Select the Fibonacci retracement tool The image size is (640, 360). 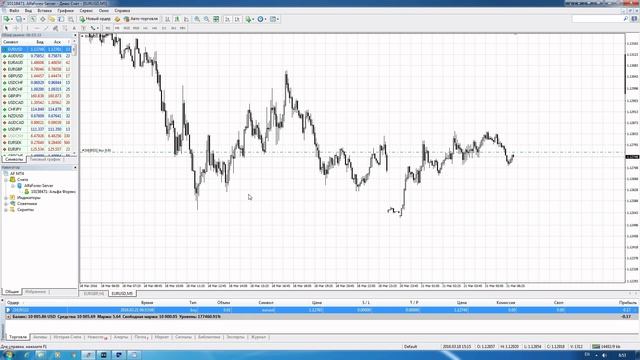pyautogui.click(x=64, y=28)
